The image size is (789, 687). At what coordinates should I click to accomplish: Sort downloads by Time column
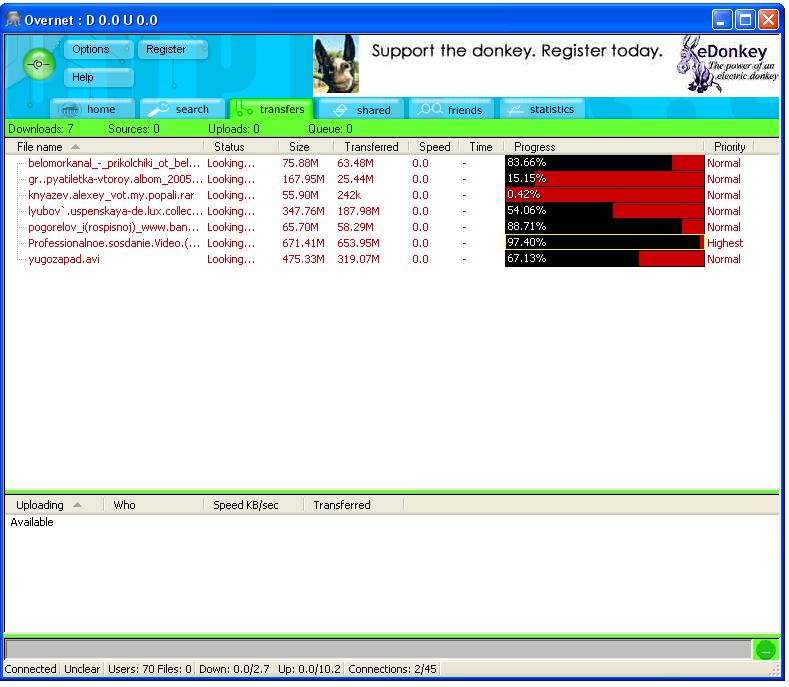481,147
